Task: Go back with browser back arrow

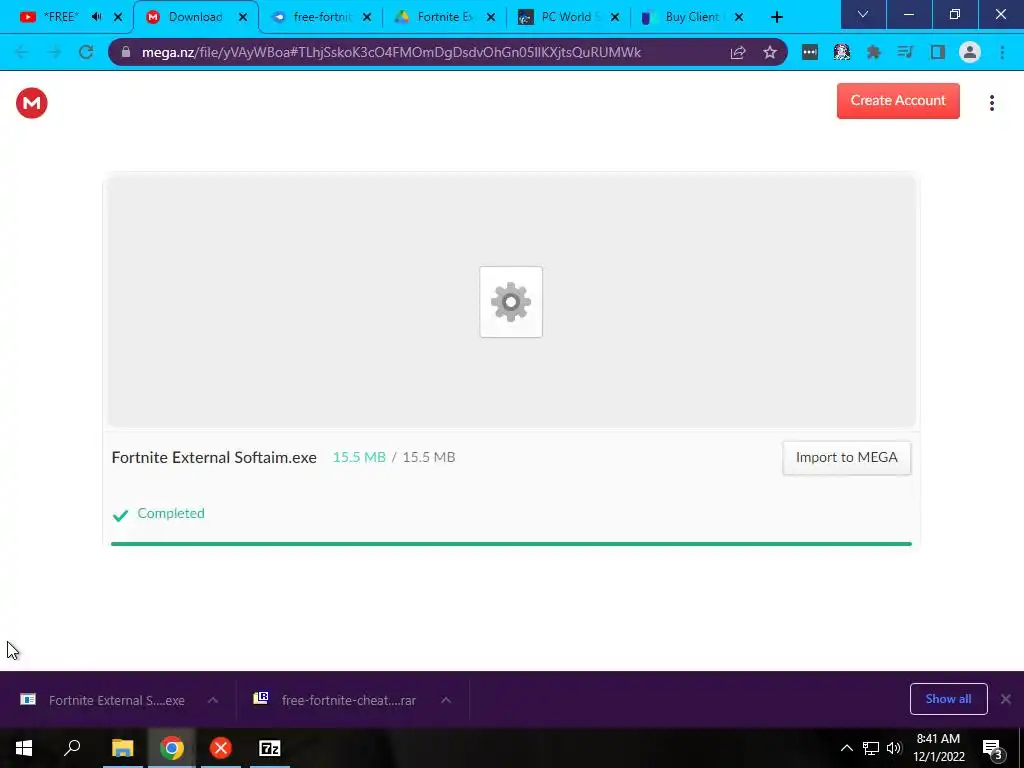Action: click(22, 52)
